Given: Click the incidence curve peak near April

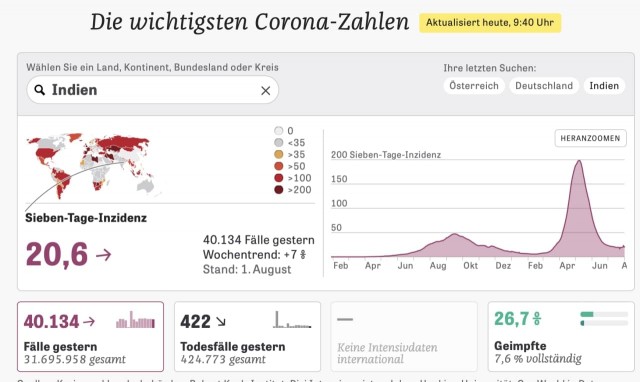Looking at the screenshot, I should tap(579, 162).
